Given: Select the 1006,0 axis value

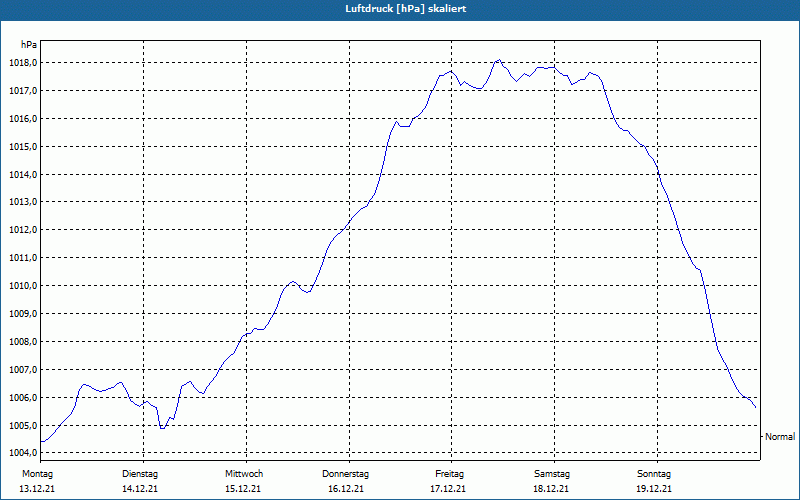Looking at the screenshot, I should click(23, 398).
